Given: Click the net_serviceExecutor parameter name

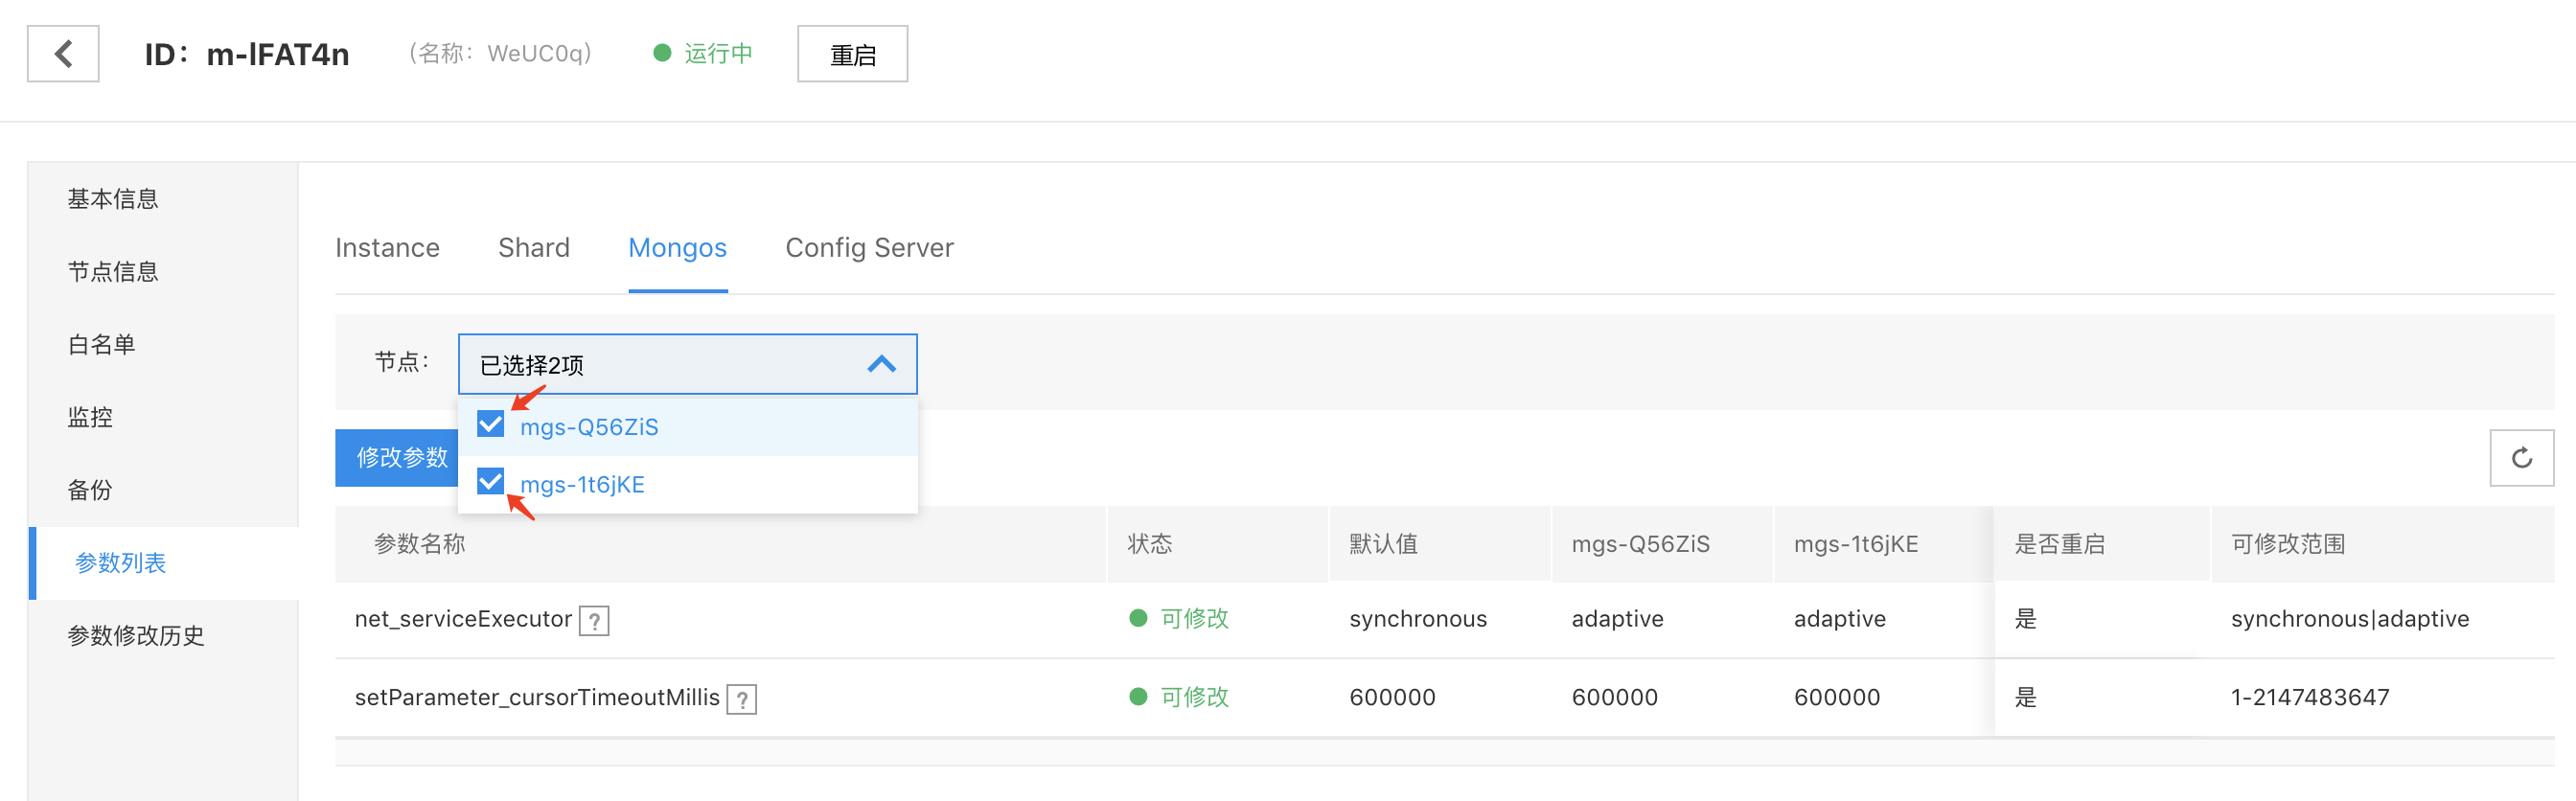Looking at the screenshot, I should 463,619.
